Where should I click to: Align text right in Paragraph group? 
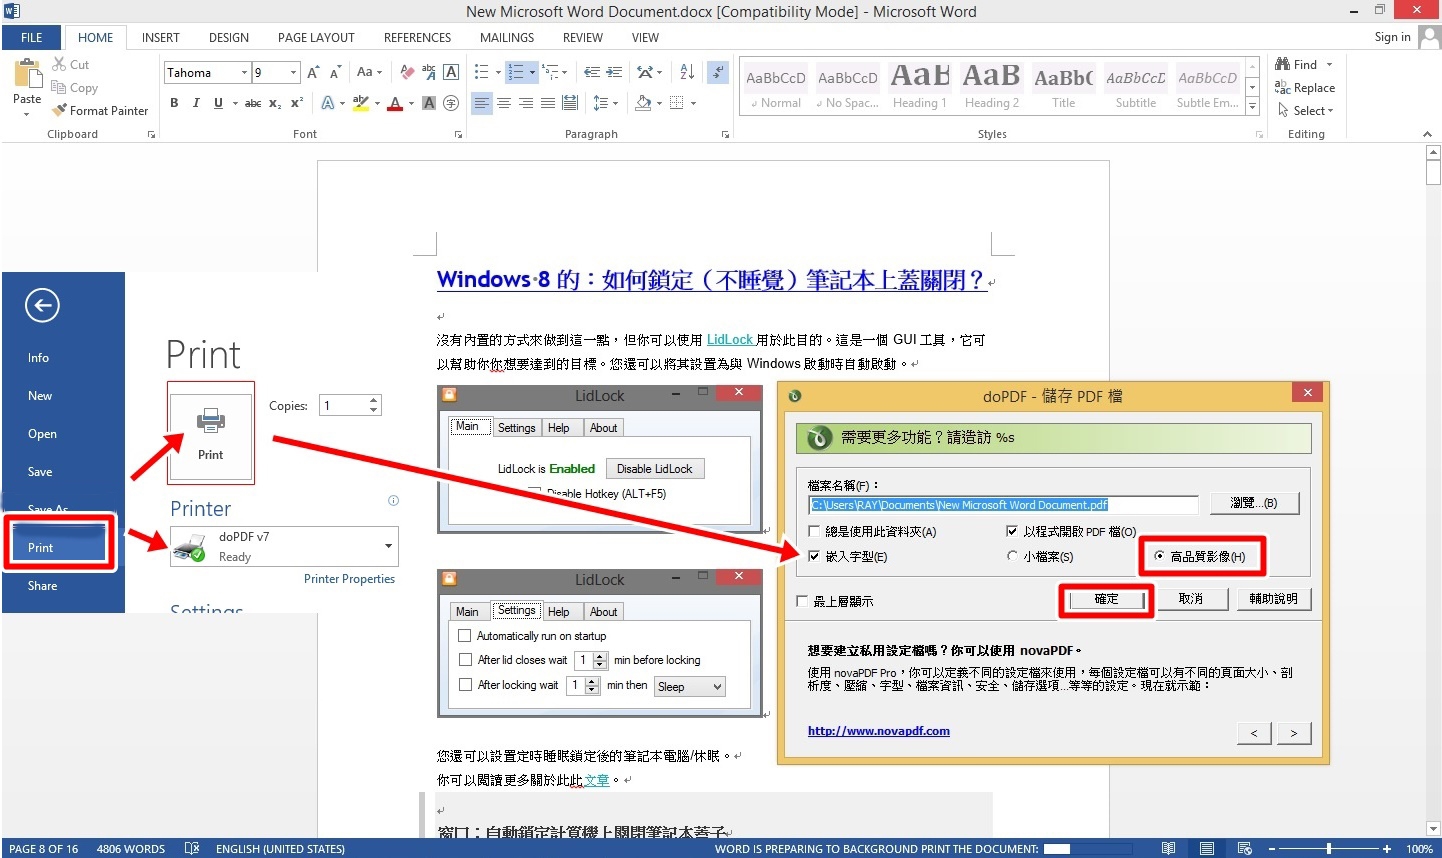(x=526, y=103)
